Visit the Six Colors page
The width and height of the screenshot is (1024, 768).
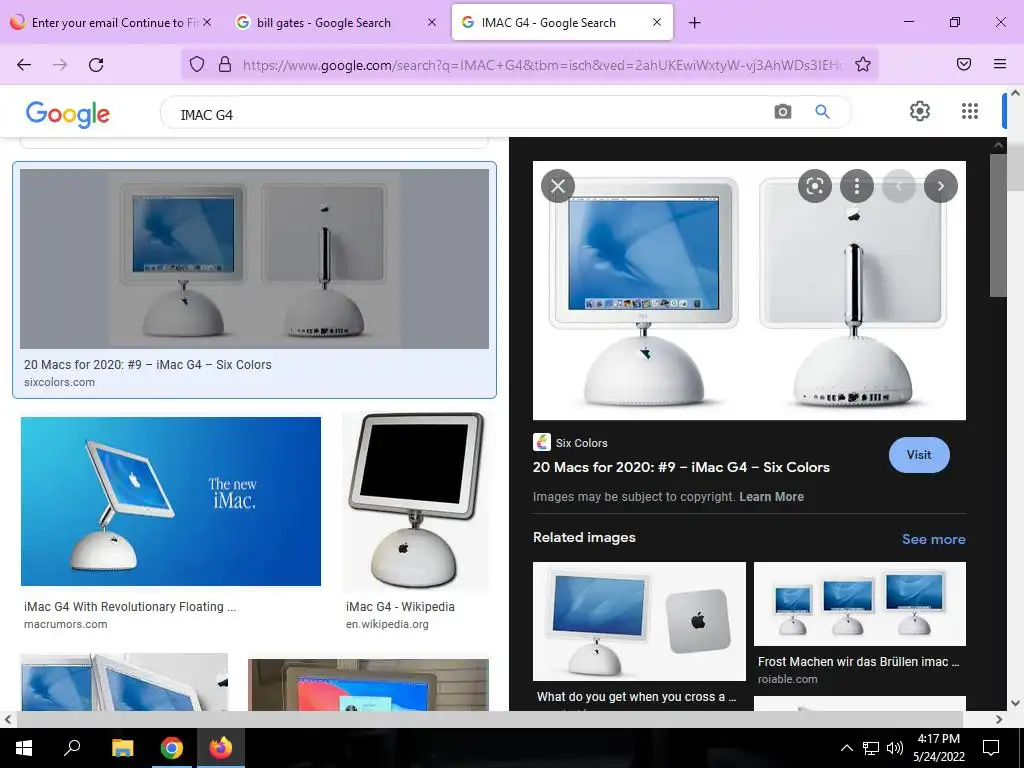pyautogui.click(x=919, y=455)
